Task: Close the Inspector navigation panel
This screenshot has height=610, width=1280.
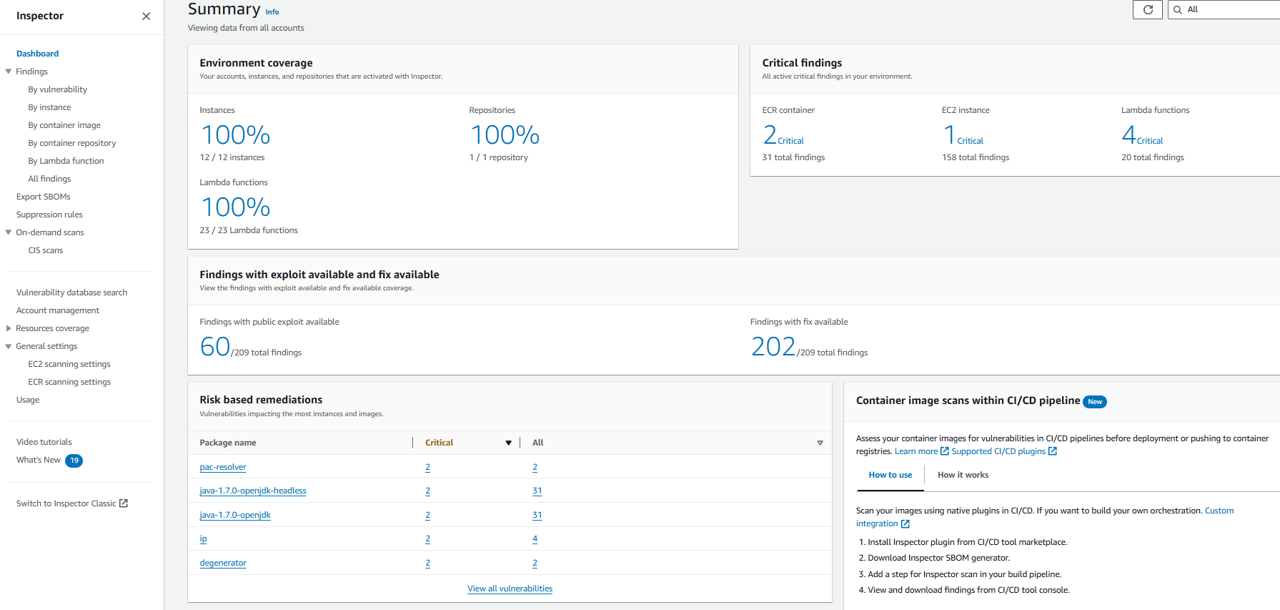Action: point(146,16)
